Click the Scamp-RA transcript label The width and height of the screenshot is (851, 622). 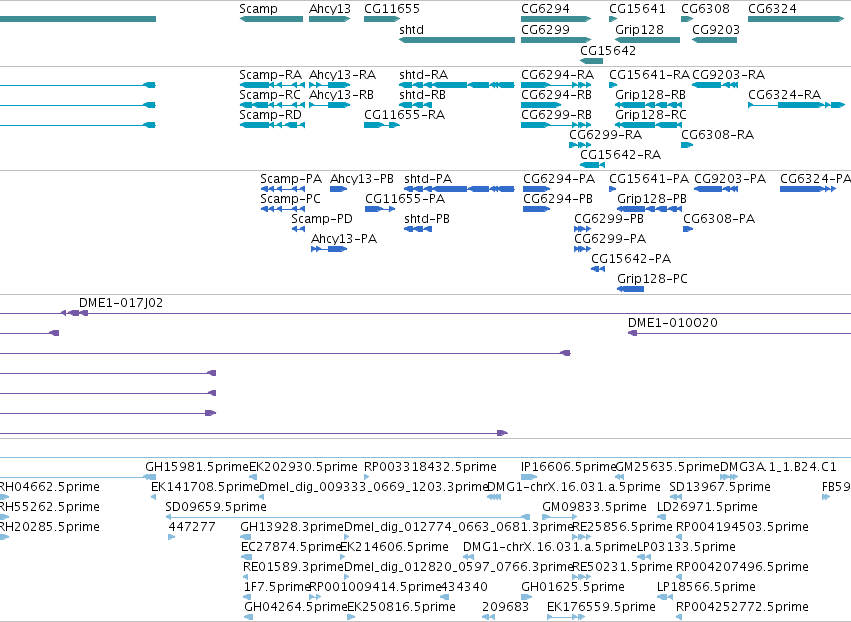(x=270, y=74)
